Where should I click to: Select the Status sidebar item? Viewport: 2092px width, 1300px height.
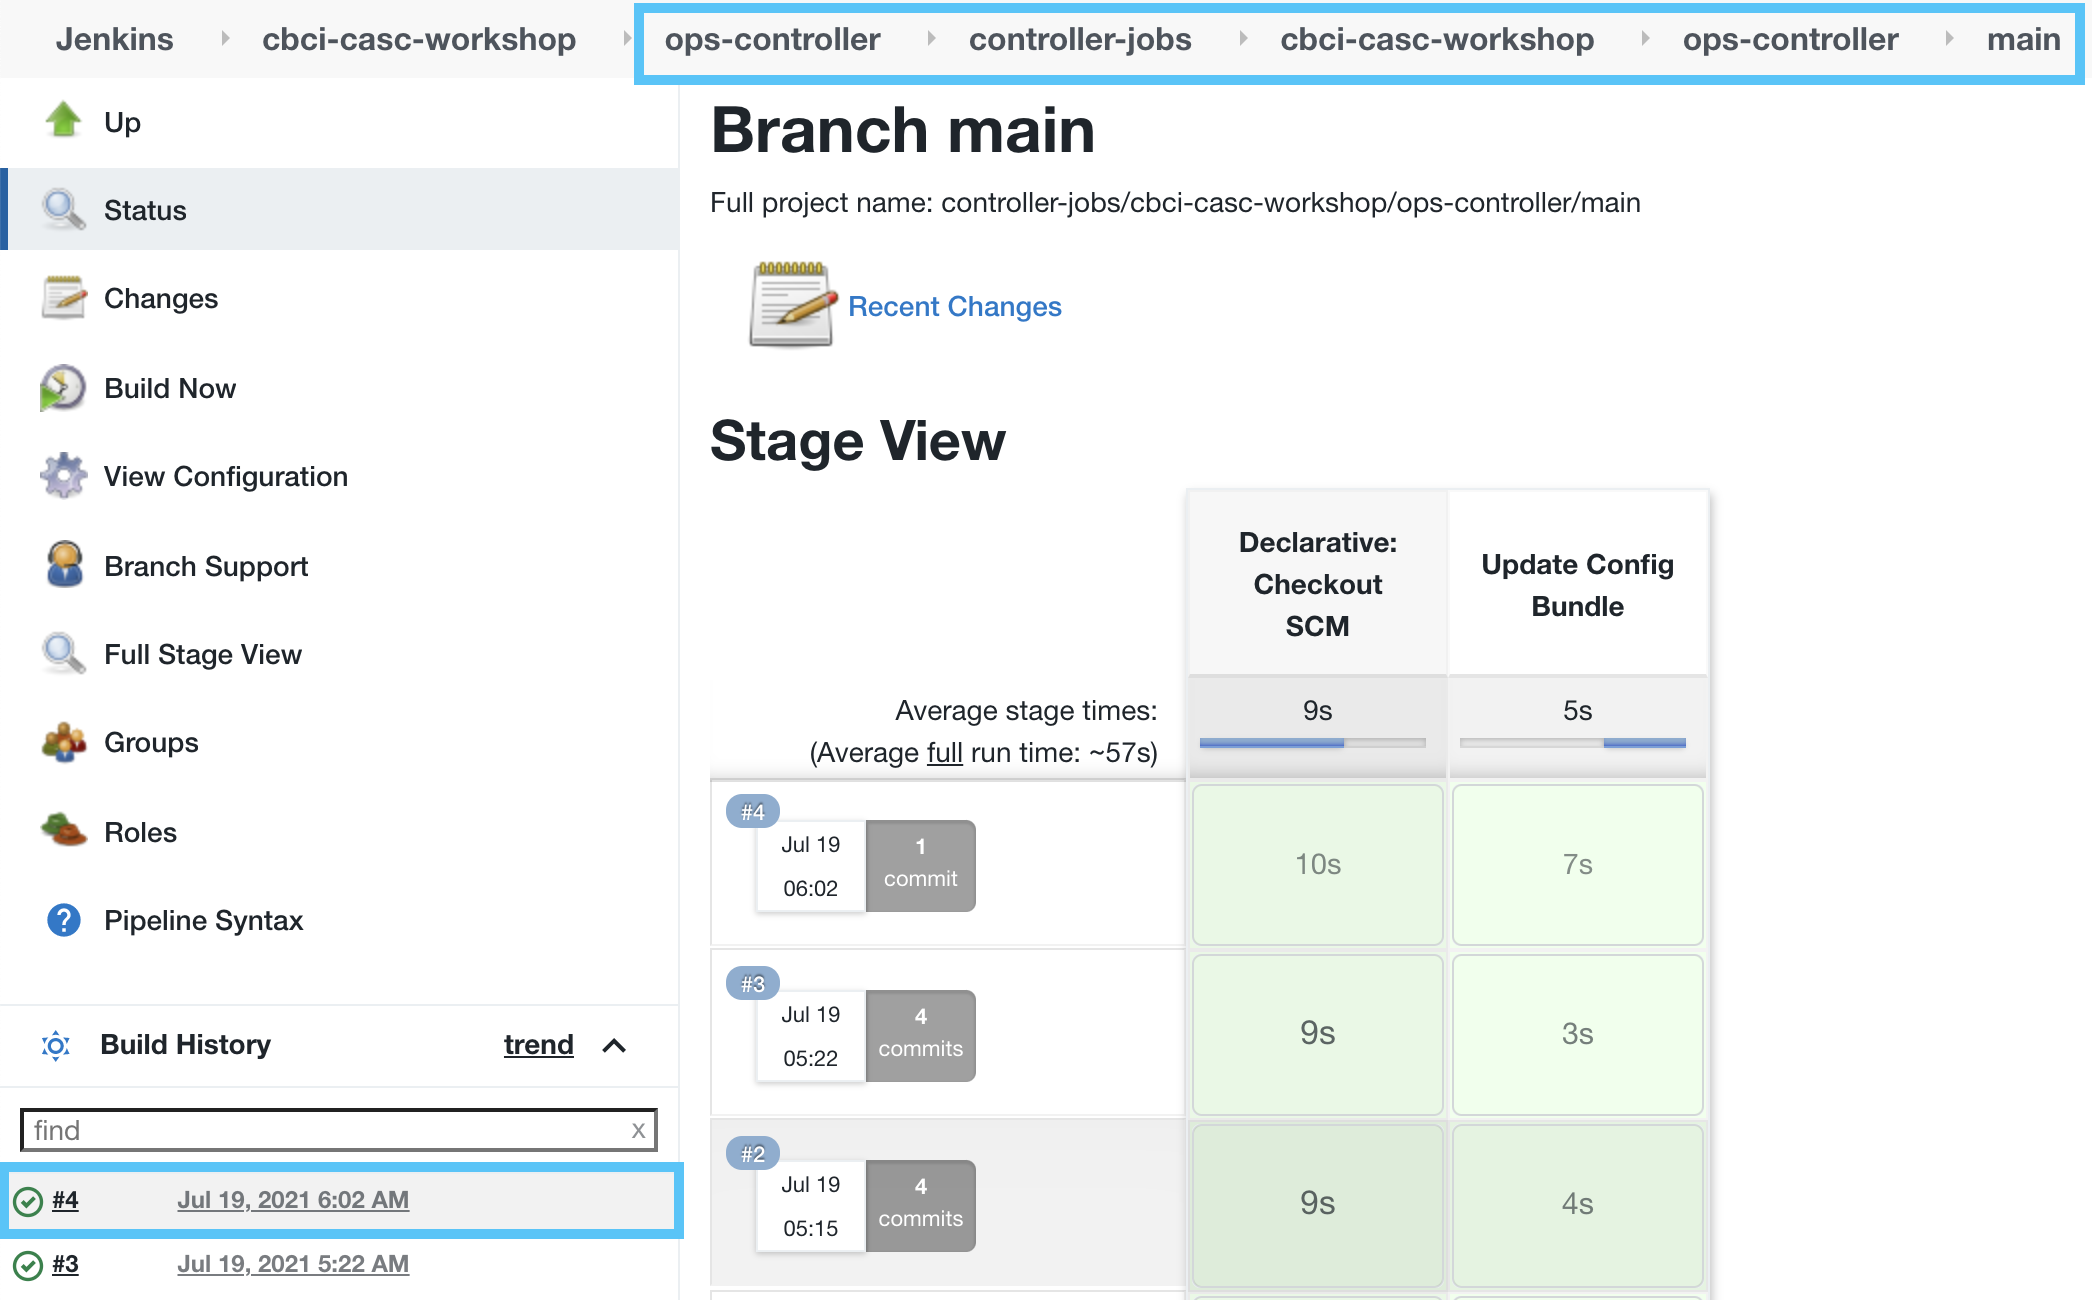(x=145, y=210)
